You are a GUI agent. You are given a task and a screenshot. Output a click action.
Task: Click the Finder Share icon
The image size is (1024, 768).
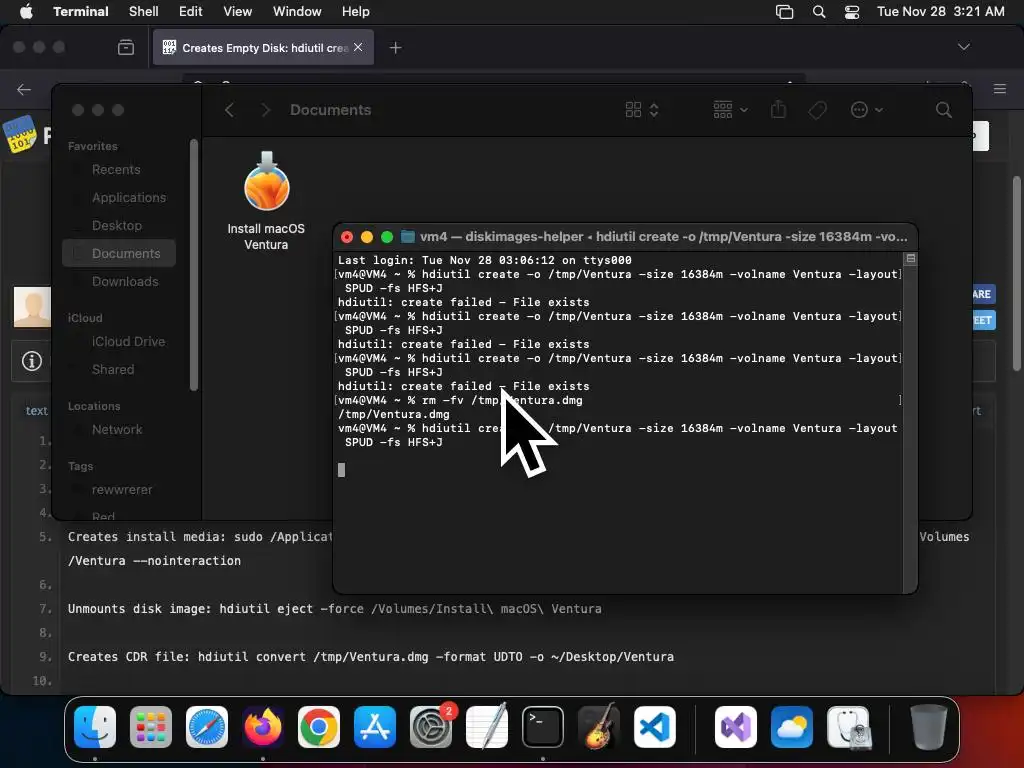coord(778,109)
